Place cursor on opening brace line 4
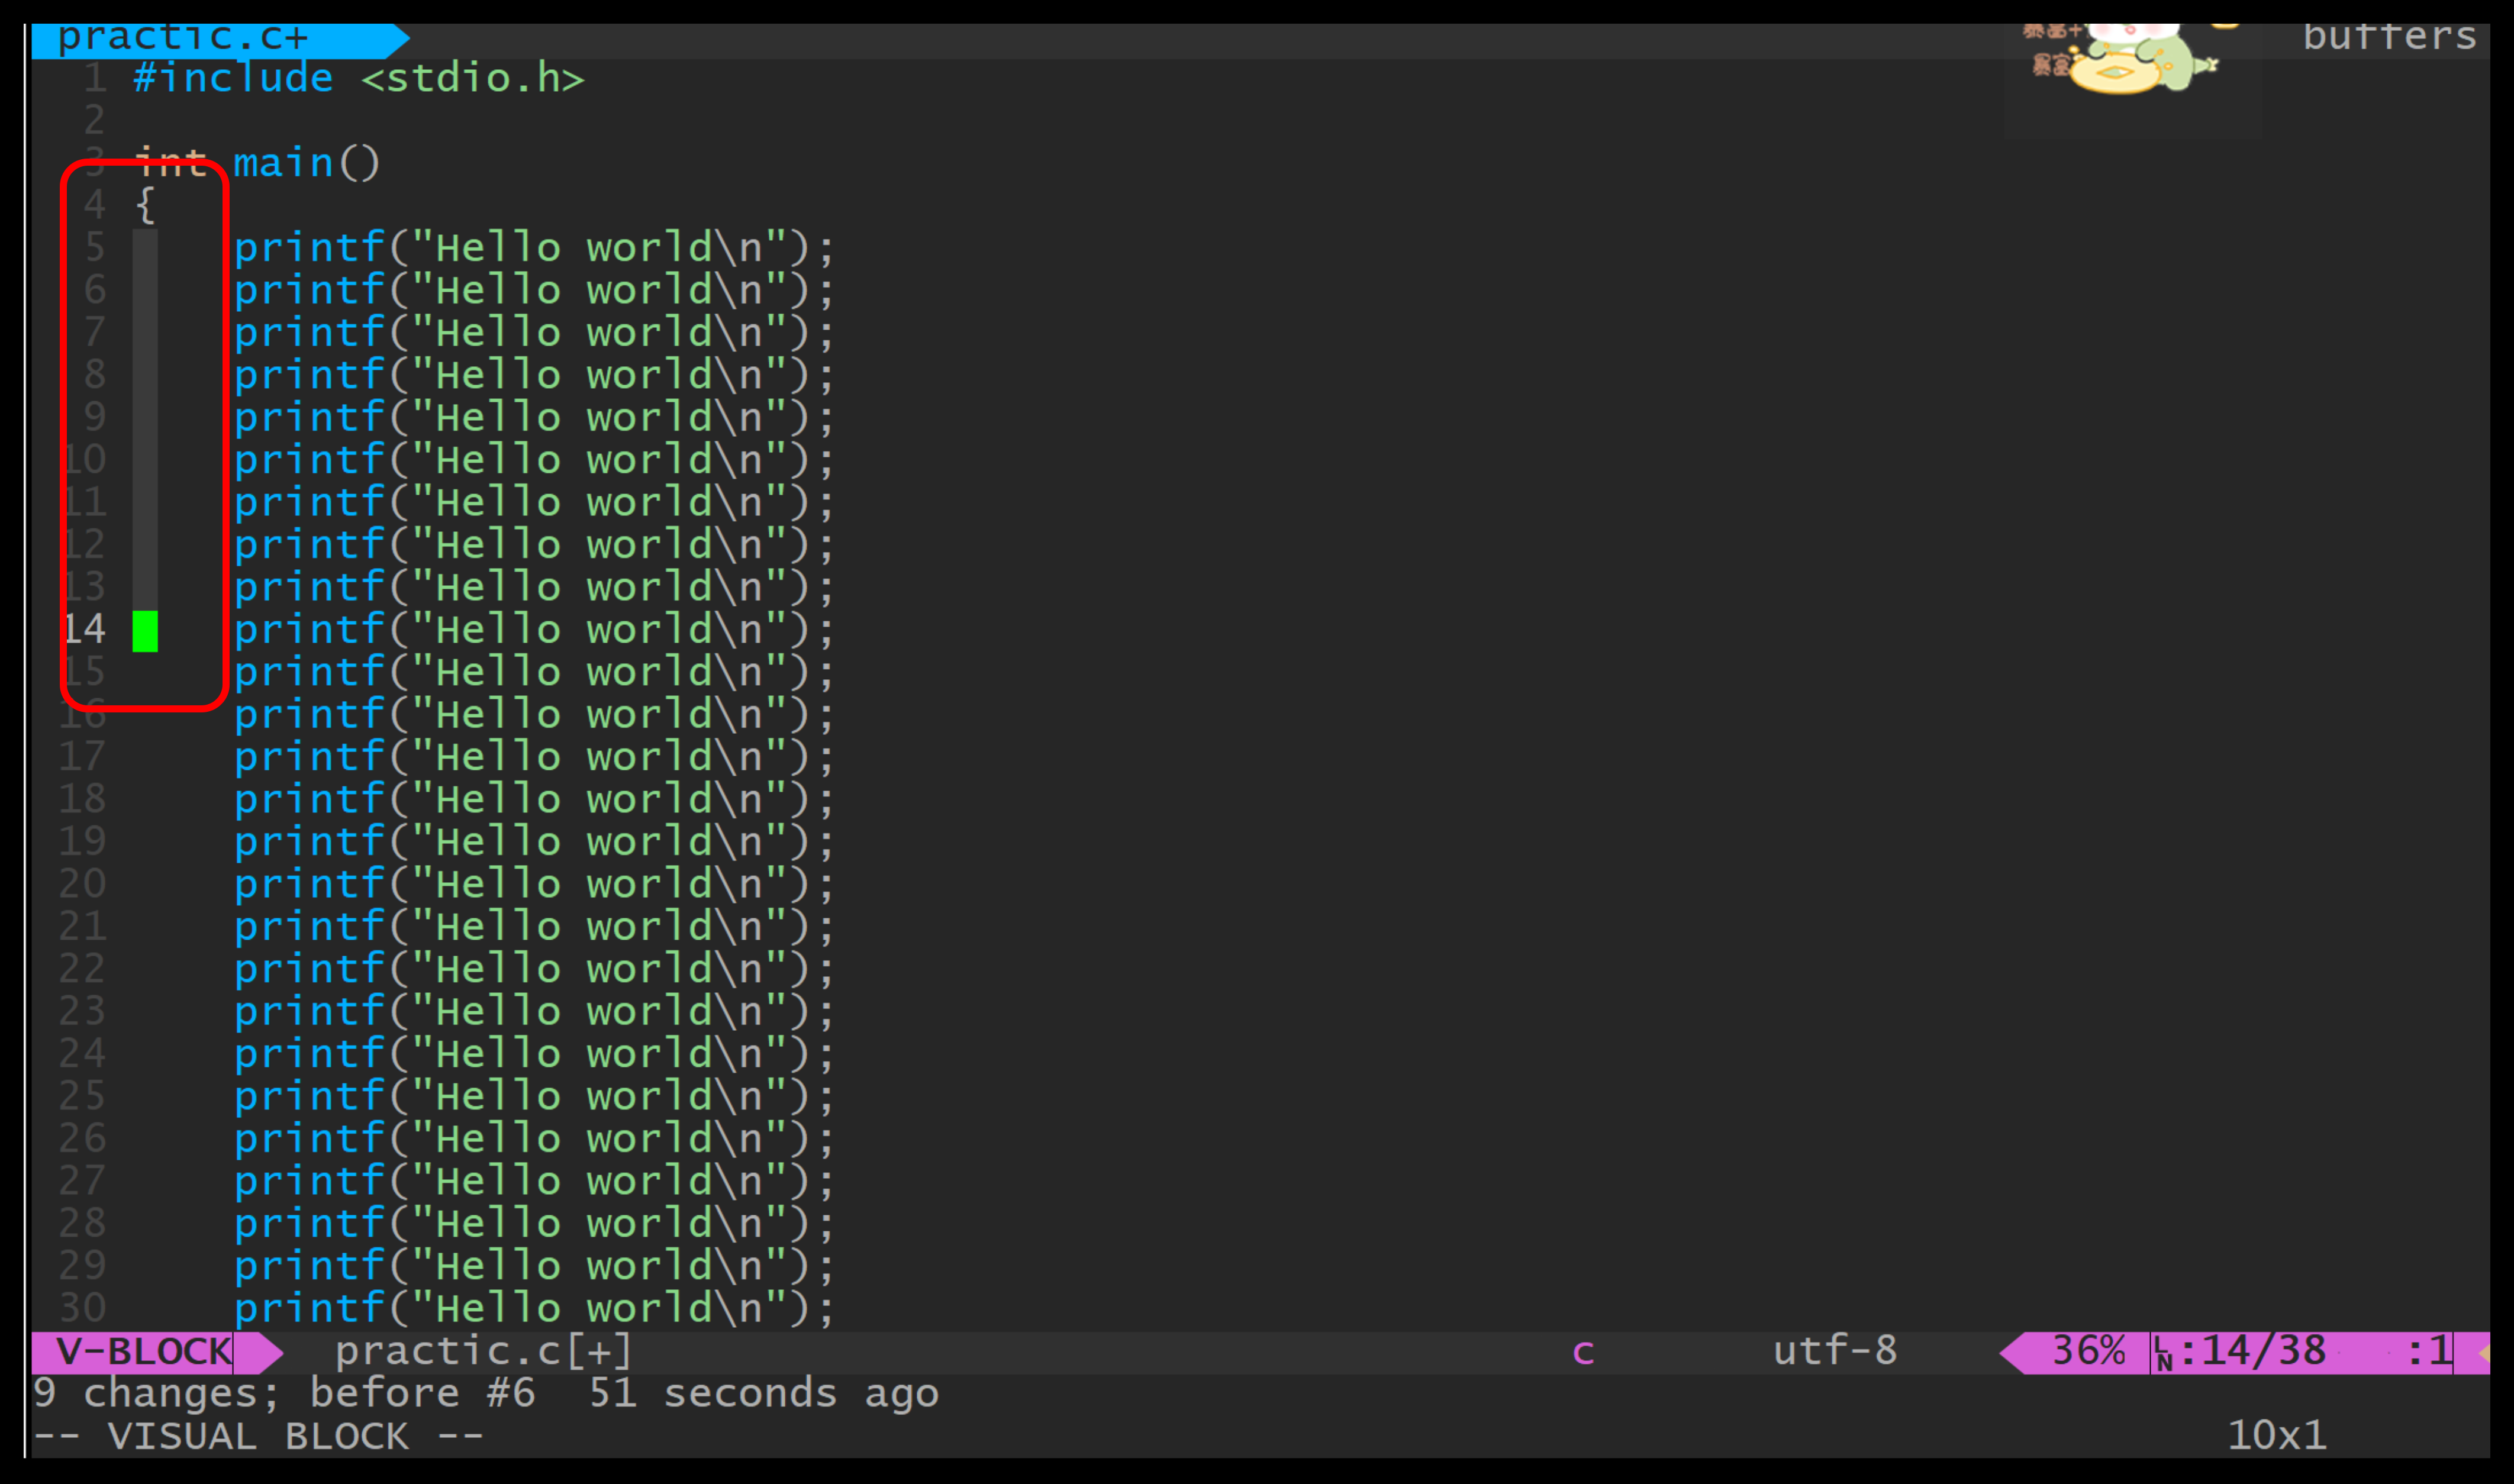The height and width of the screenshot is (1484, 2514). click(x=145, y=206)
